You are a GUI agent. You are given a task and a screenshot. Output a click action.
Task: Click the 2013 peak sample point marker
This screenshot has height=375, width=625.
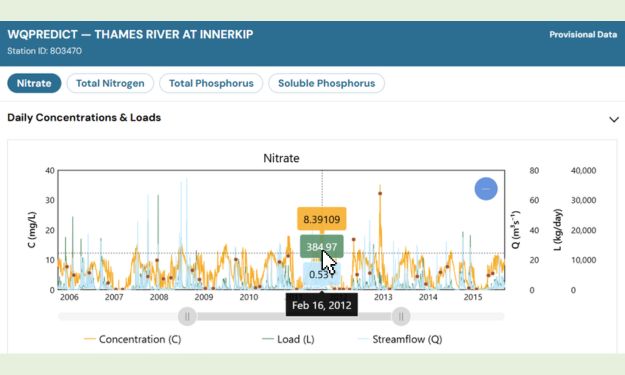click(x=380, y=194)
